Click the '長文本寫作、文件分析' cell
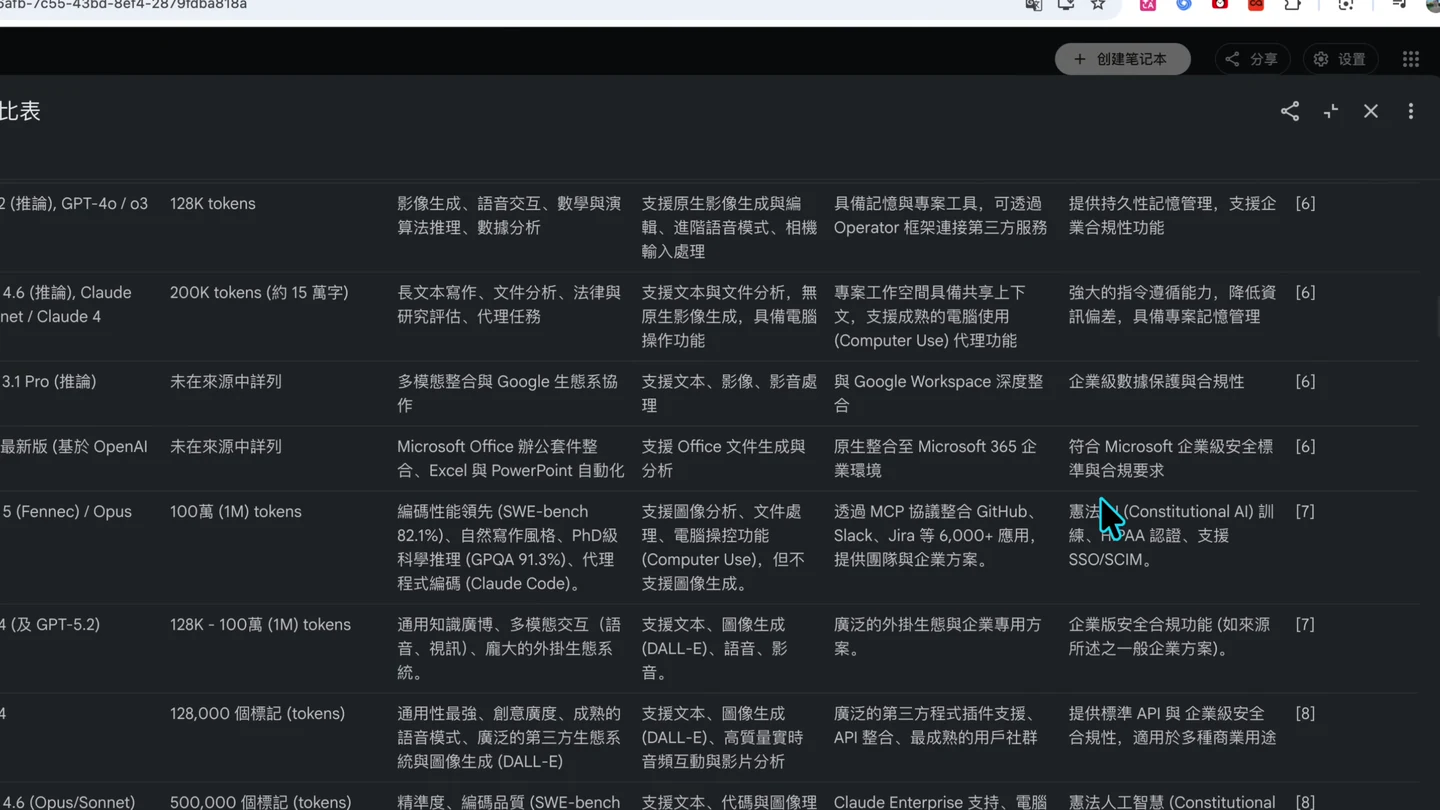The width and height of the screenshot is (1440, 810). pos(509,304)
